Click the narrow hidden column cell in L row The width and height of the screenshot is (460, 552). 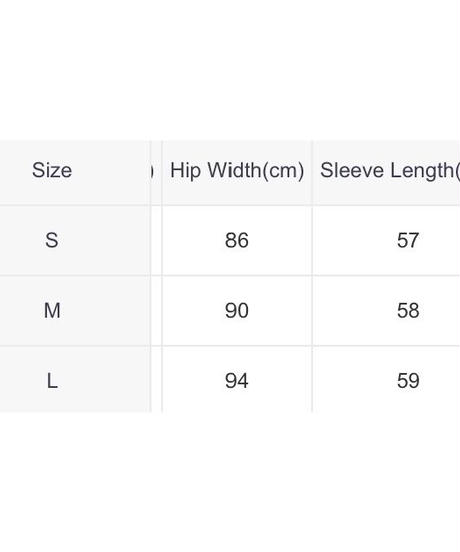[x=156, y=380]
